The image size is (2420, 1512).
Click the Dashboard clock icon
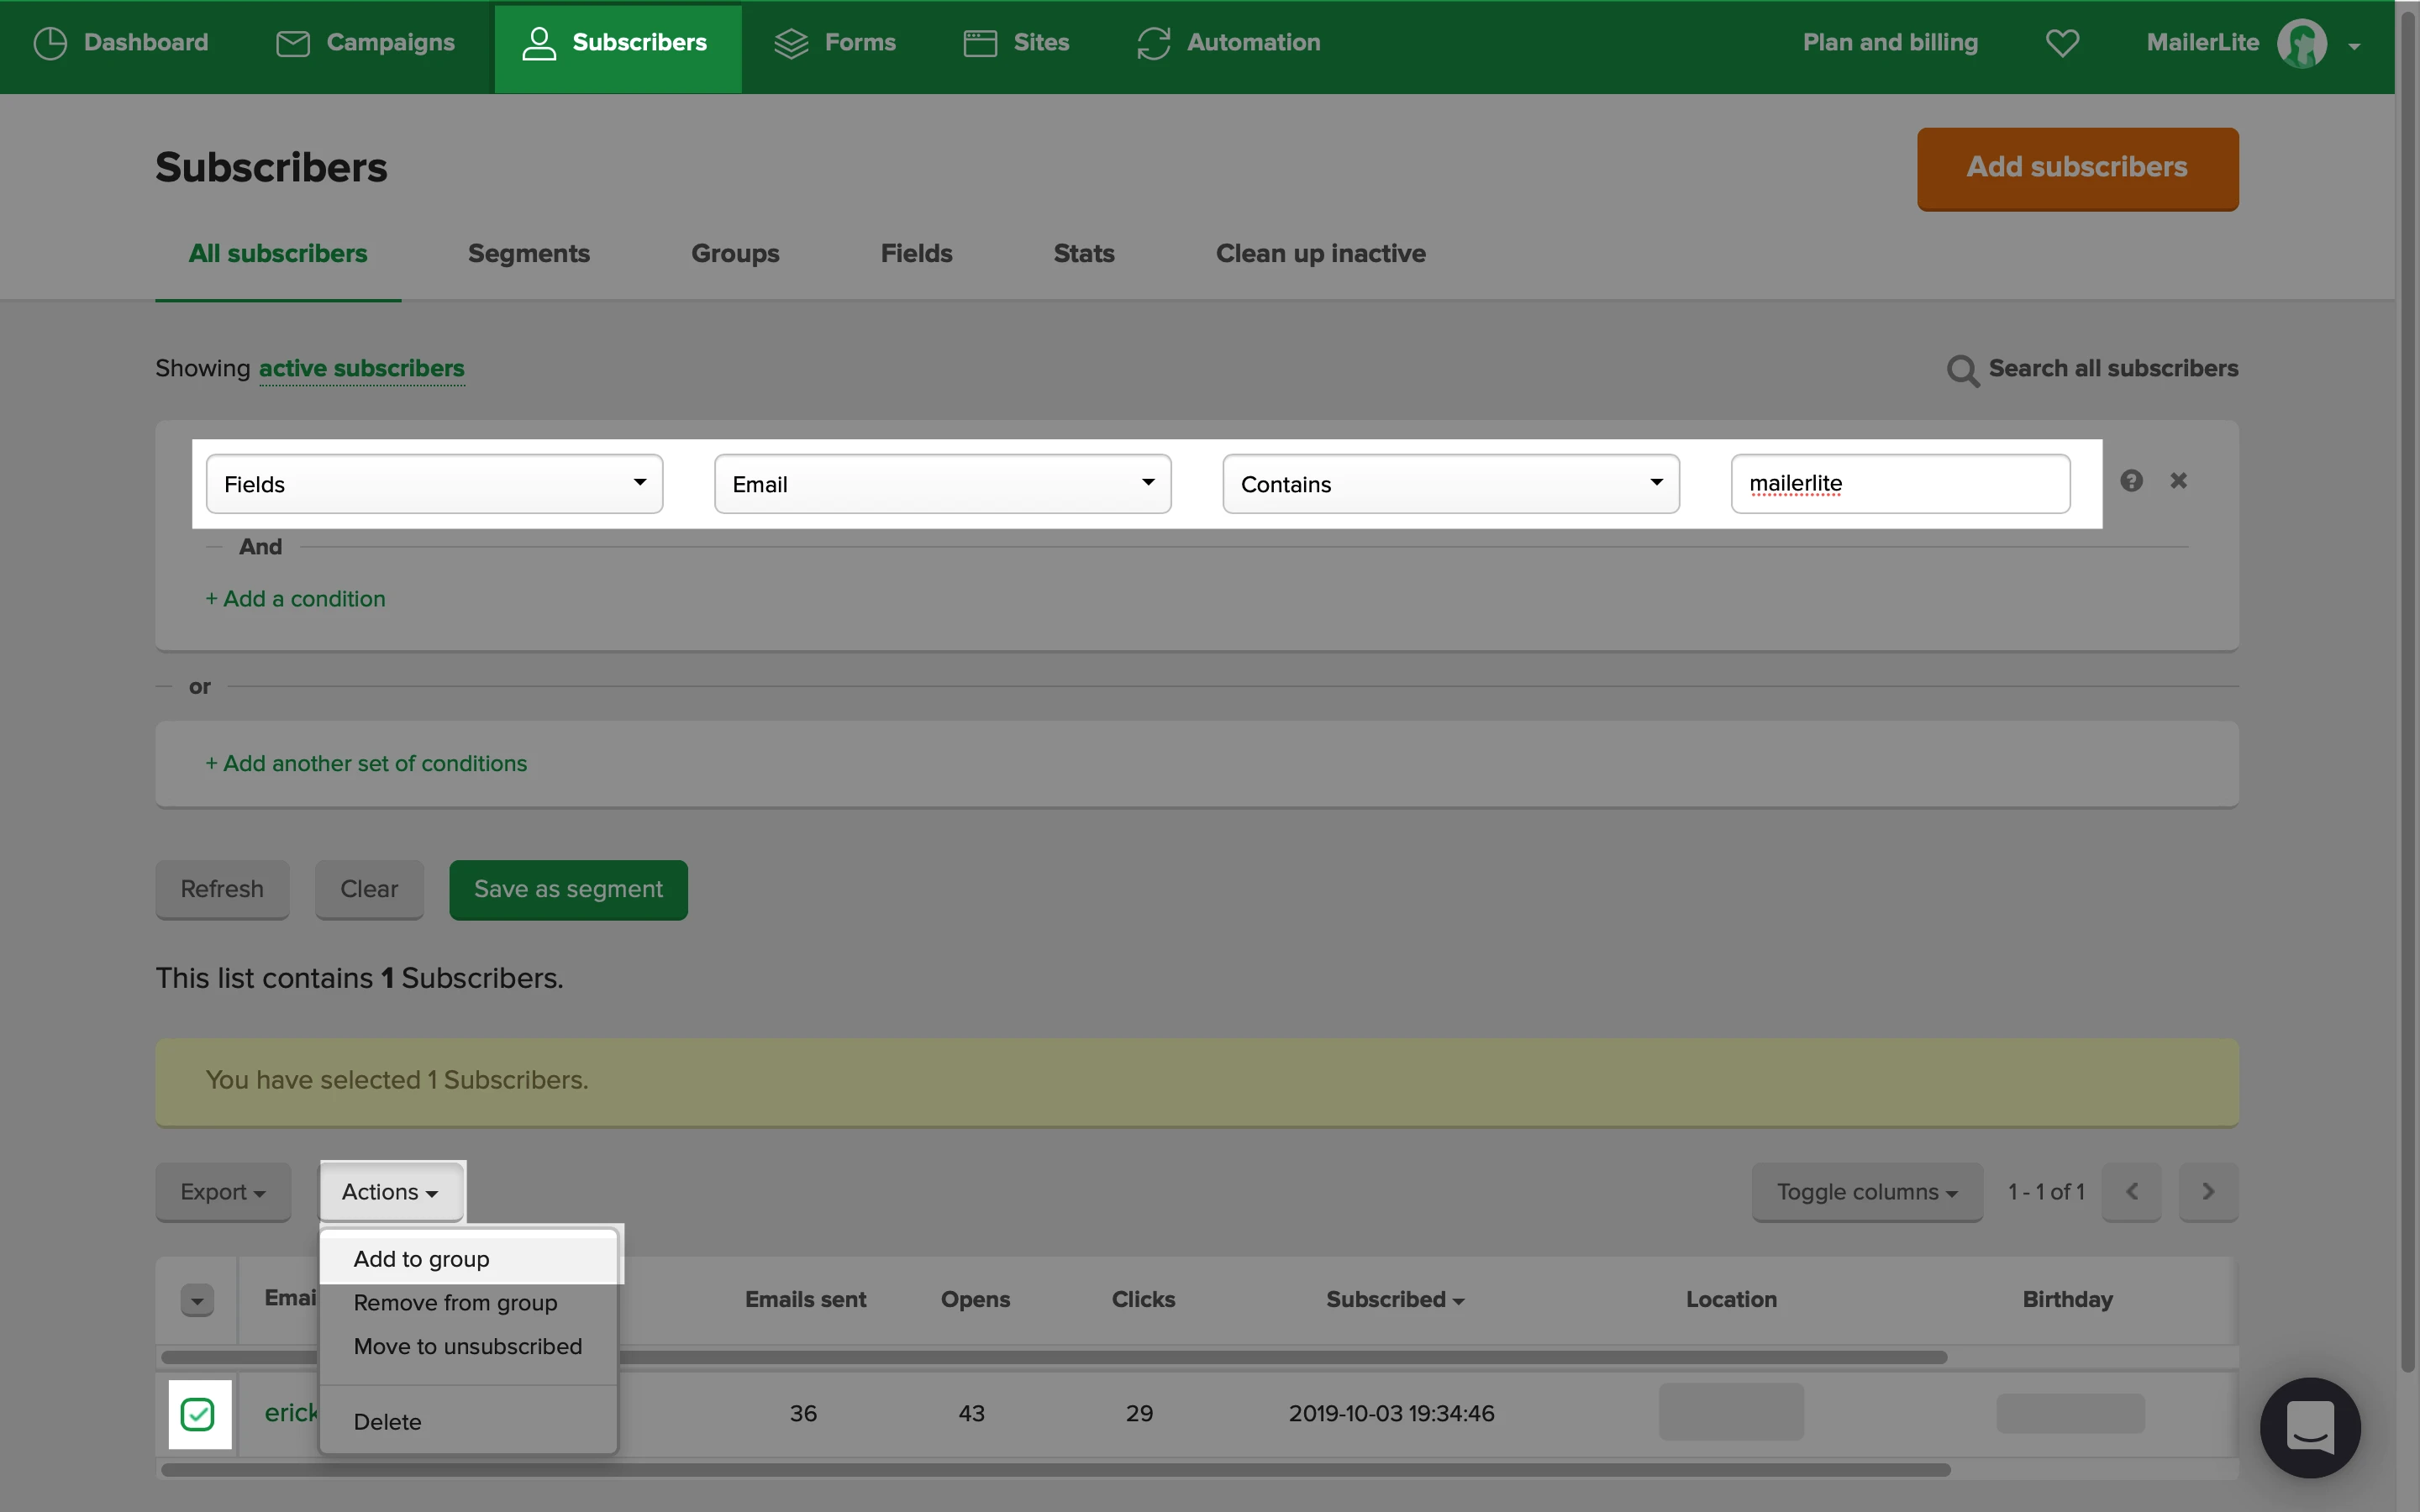coord(50,43)
